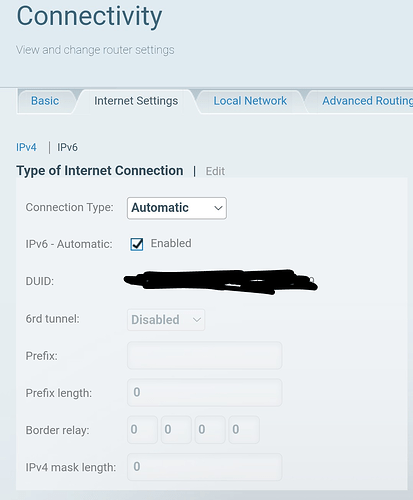
Task: Click into the Prefix input field
Action: pos(205,356)
